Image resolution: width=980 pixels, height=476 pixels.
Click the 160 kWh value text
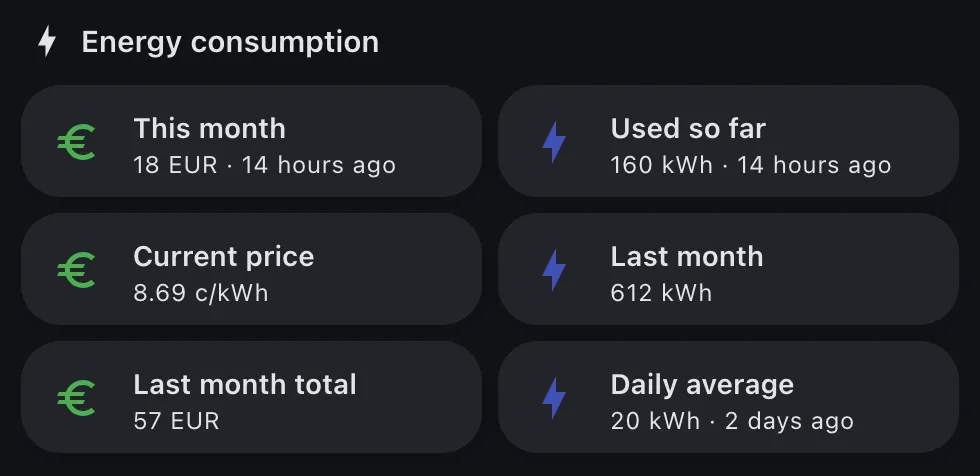click(661, 166)
